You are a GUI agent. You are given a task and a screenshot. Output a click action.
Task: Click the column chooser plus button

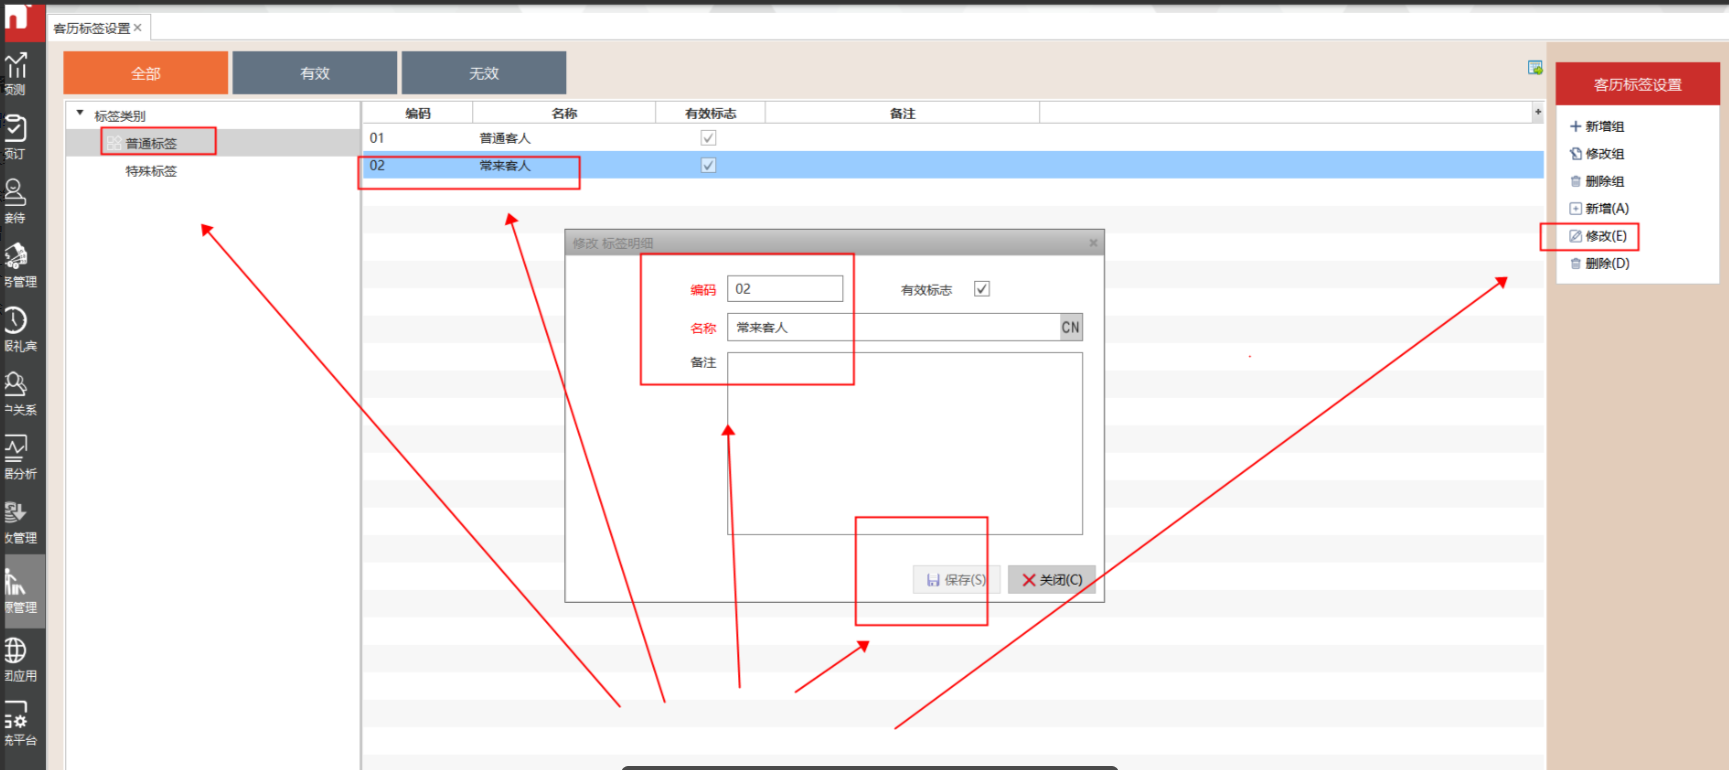point(1537,112)
